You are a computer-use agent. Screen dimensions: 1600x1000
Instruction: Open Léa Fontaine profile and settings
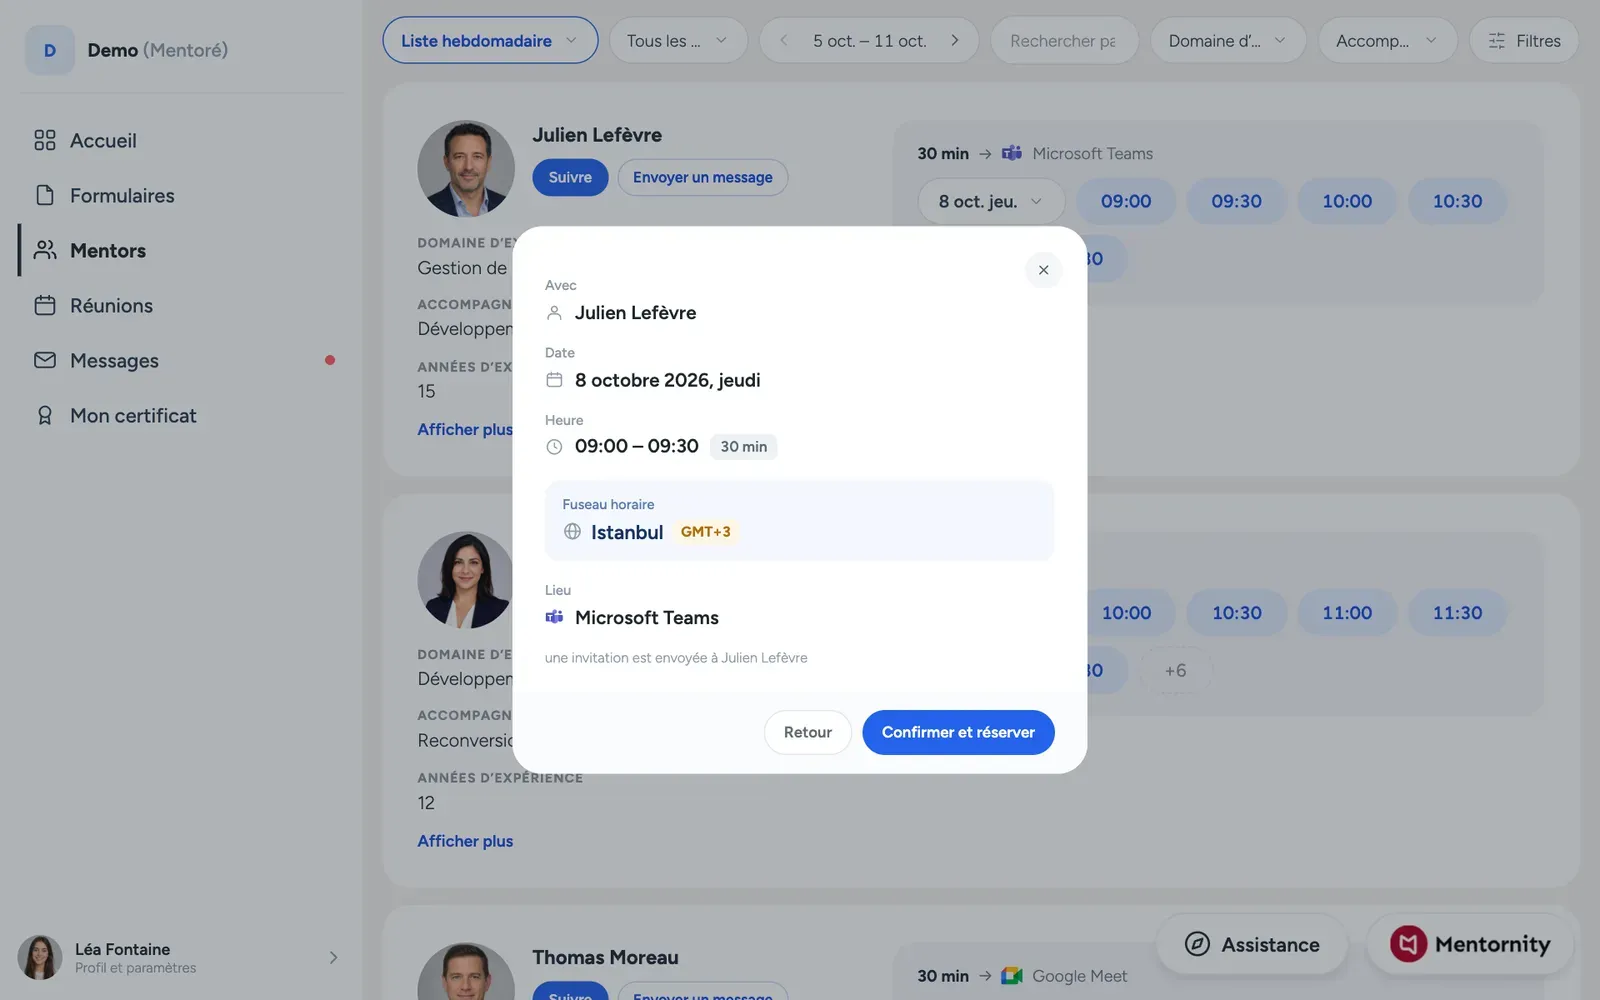(x=178, y=958)
